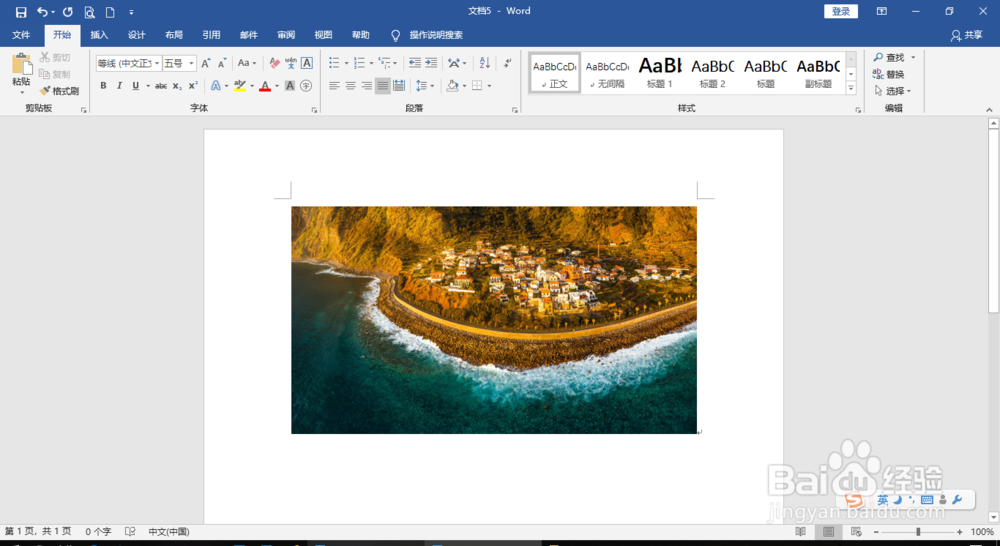Open the 文件 file menu
The height and width of the screenshot is (546, 1000).
[21, 35]
